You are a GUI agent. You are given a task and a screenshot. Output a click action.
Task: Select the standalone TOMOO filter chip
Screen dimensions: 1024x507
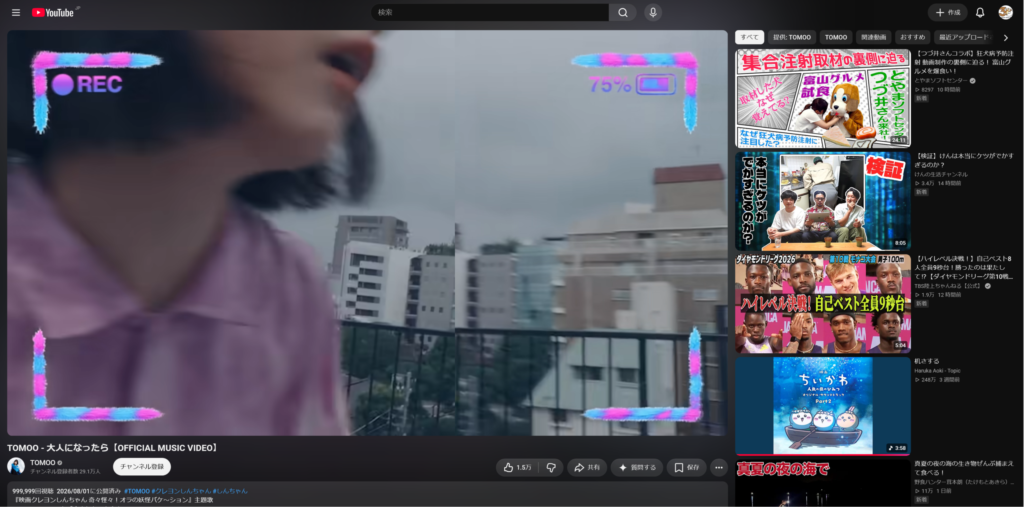click(x=836, y=37)
